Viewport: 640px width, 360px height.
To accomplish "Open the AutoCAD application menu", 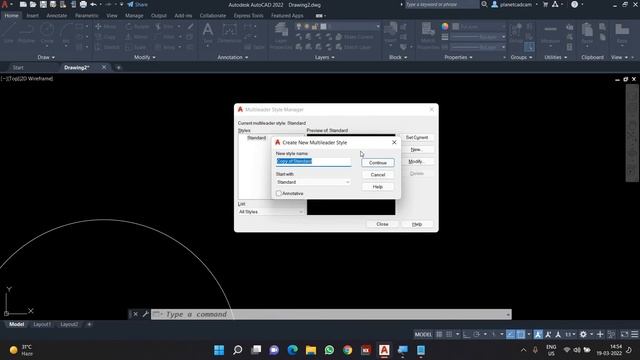I will [5, 4].
